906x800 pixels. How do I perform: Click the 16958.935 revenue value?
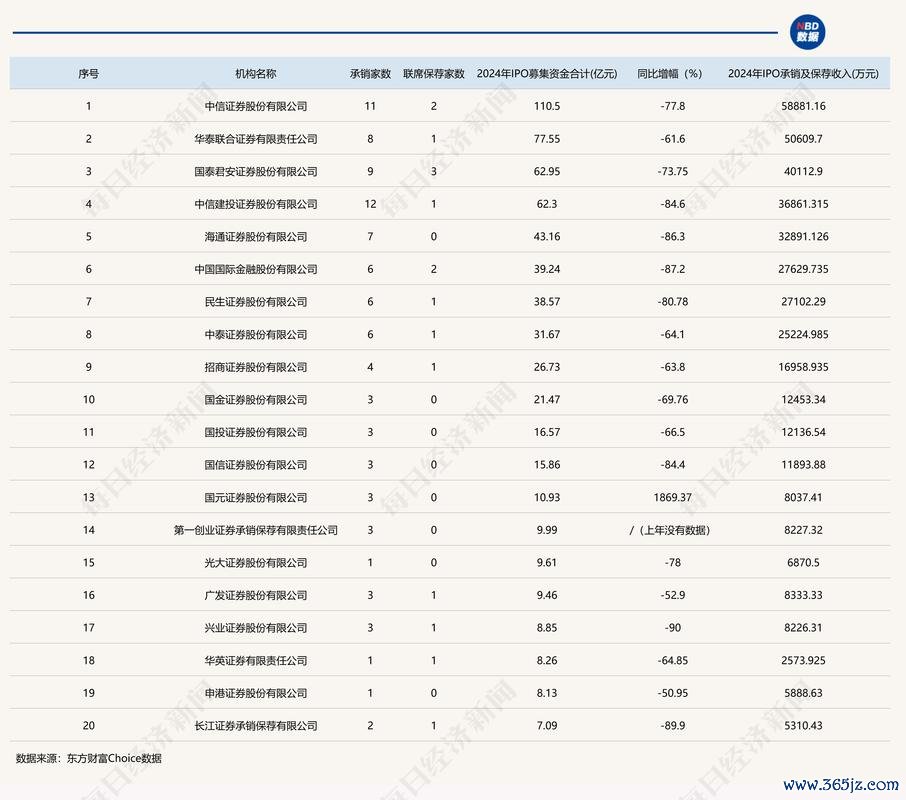click(803, 367)
